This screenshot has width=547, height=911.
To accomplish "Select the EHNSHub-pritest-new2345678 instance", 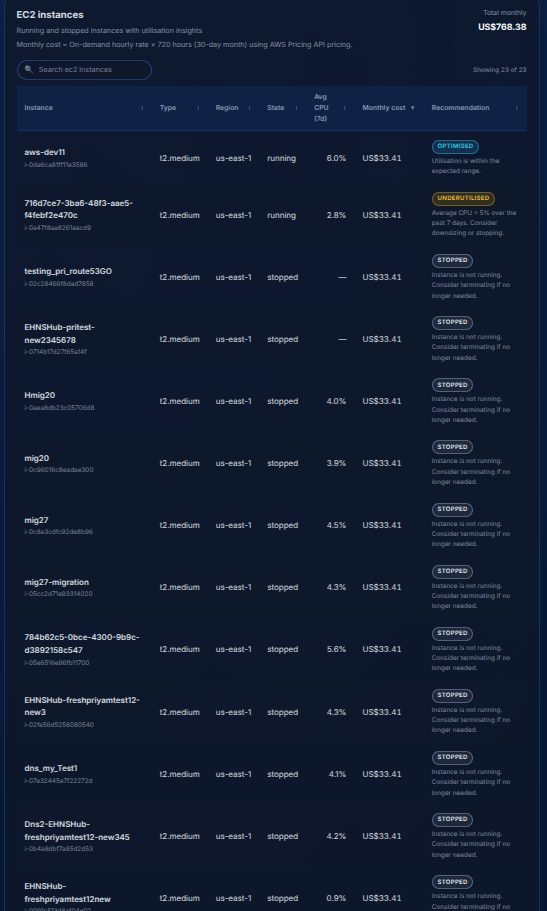I will pyautogui.click(x=59, y=333).
